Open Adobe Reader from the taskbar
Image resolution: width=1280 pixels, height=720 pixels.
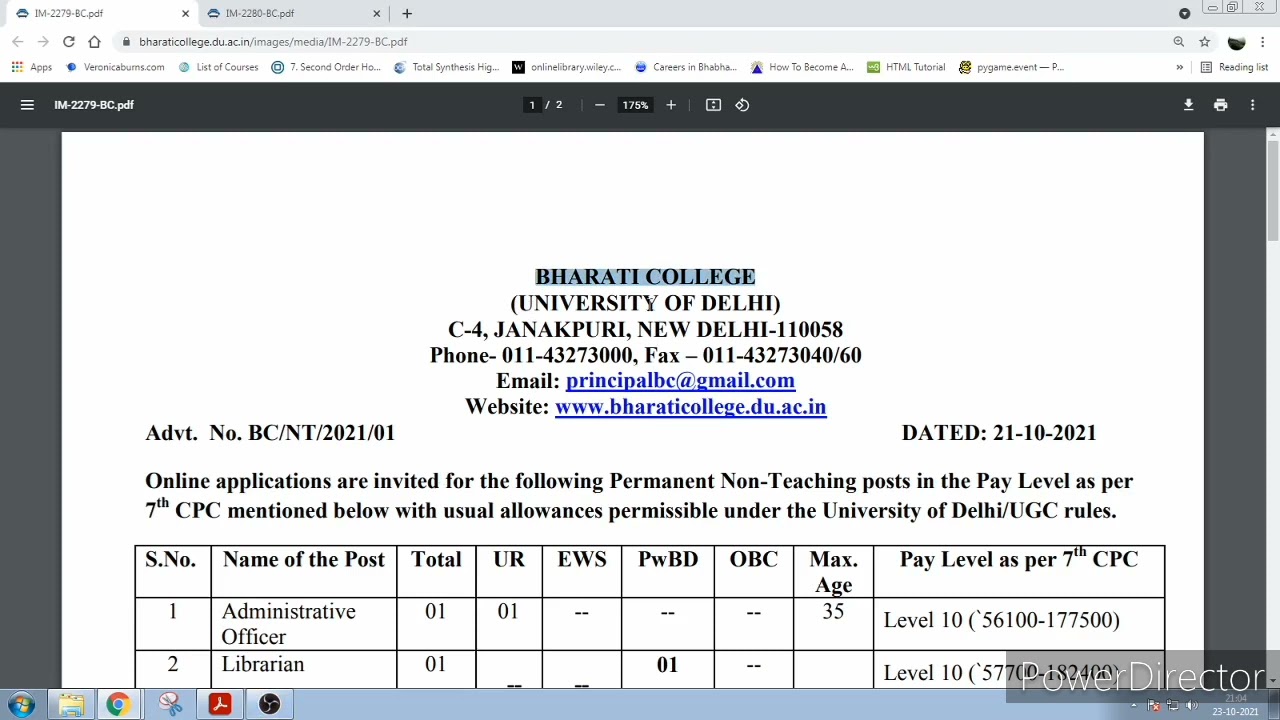tap(220, 704)
